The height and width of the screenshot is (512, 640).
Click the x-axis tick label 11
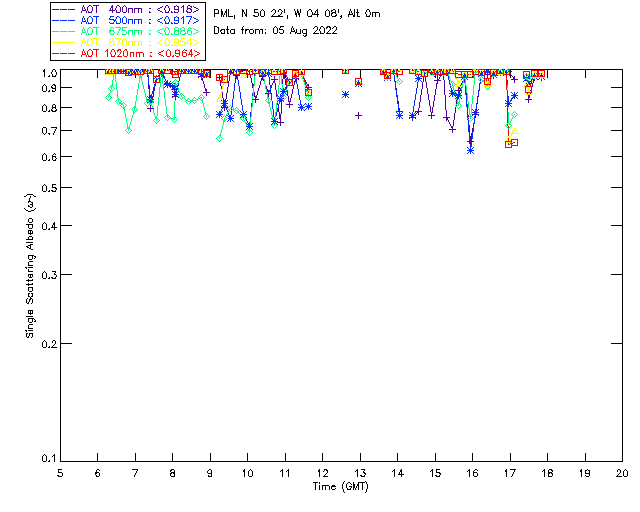pos(285,473)
